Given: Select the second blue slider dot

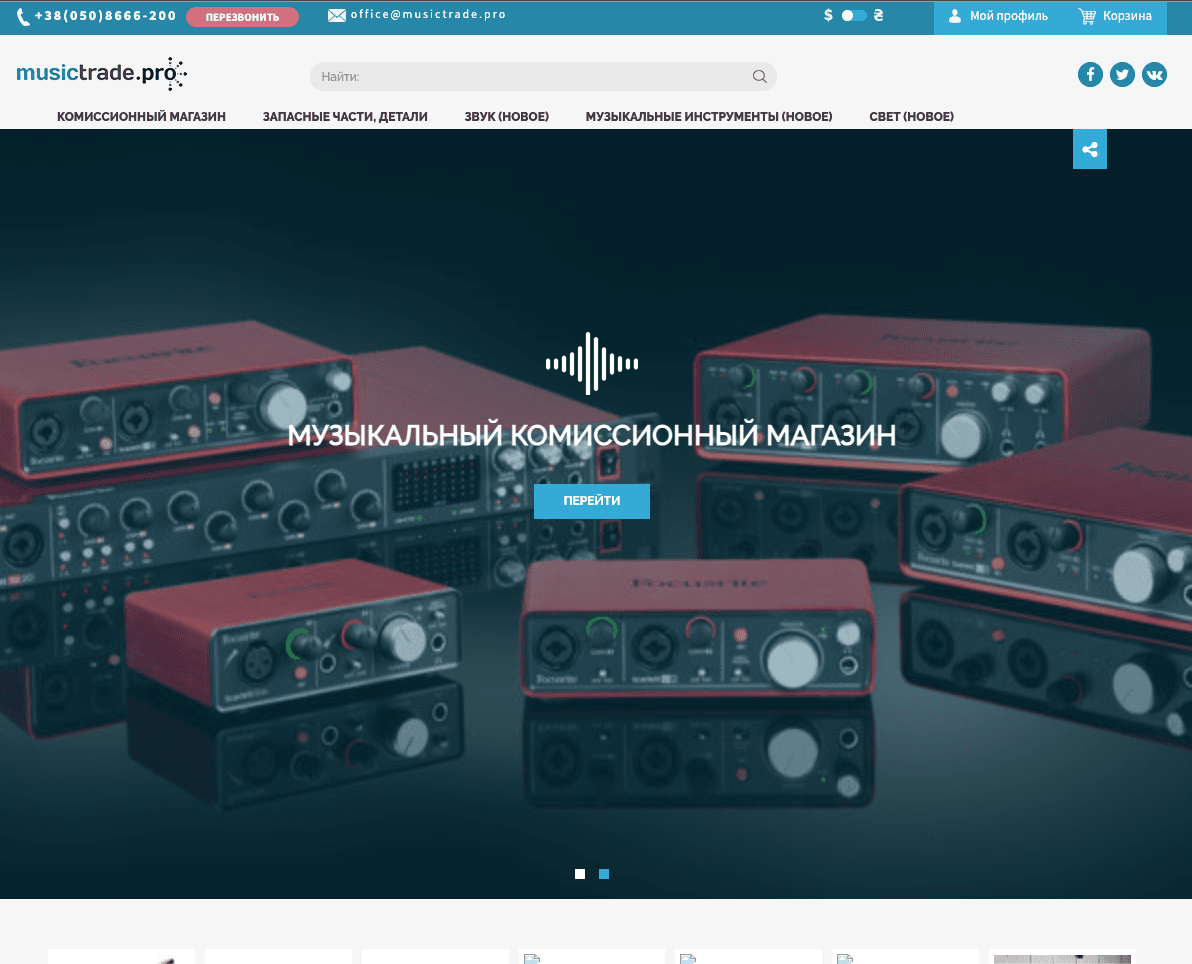Looking at the screenshot, I should pos(604,874).
